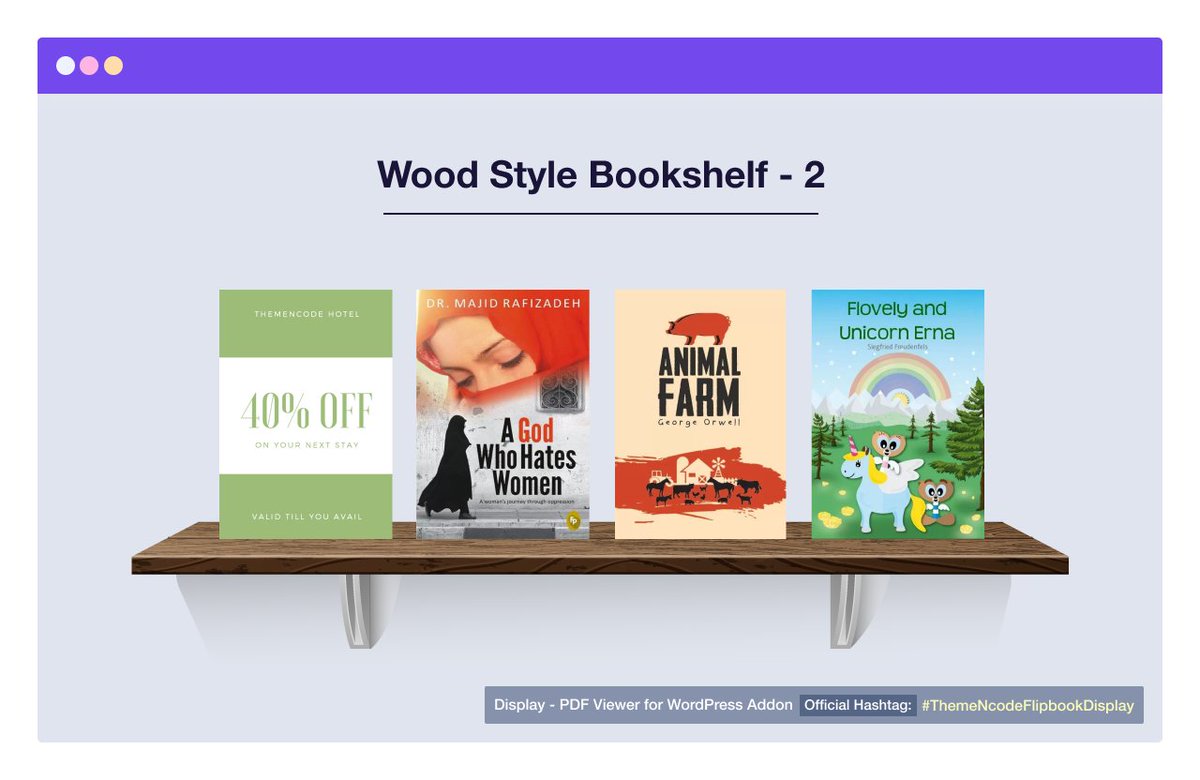
Task: Click the yellow dot in purple header
Action: point(114,66)
